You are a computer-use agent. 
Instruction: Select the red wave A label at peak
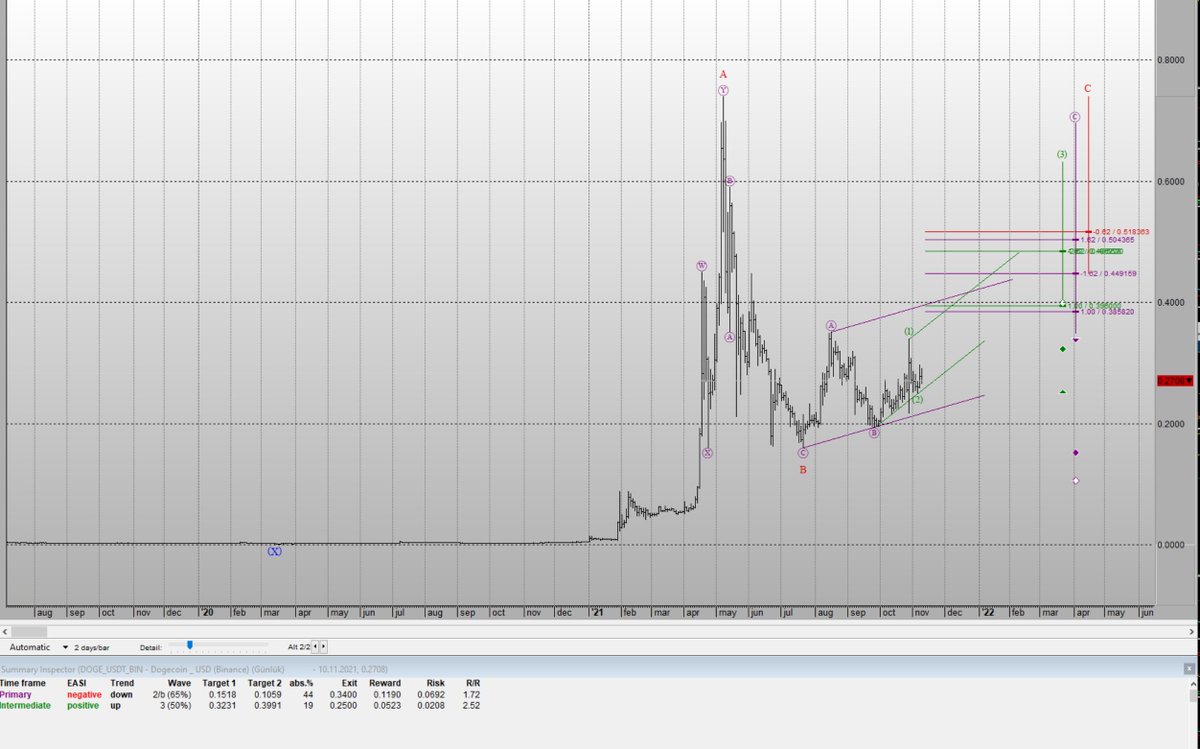tap(723, 75)
